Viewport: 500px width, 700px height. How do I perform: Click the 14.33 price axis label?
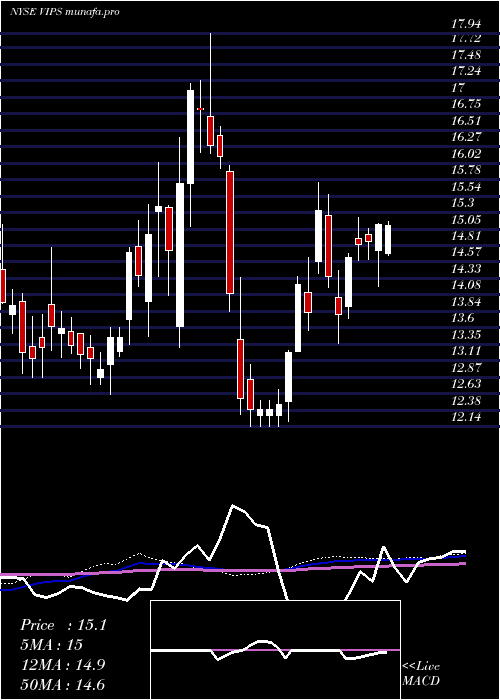click(466, 269)
